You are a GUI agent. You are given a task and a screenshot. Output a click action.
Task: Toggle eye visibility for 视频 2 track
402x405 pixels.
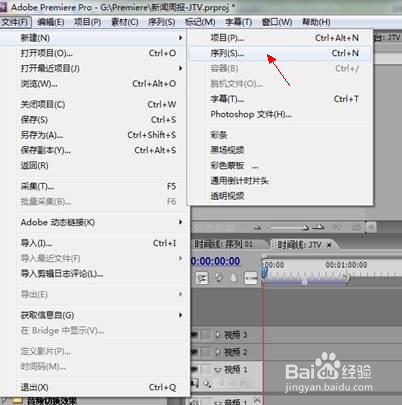click(195, 352)
